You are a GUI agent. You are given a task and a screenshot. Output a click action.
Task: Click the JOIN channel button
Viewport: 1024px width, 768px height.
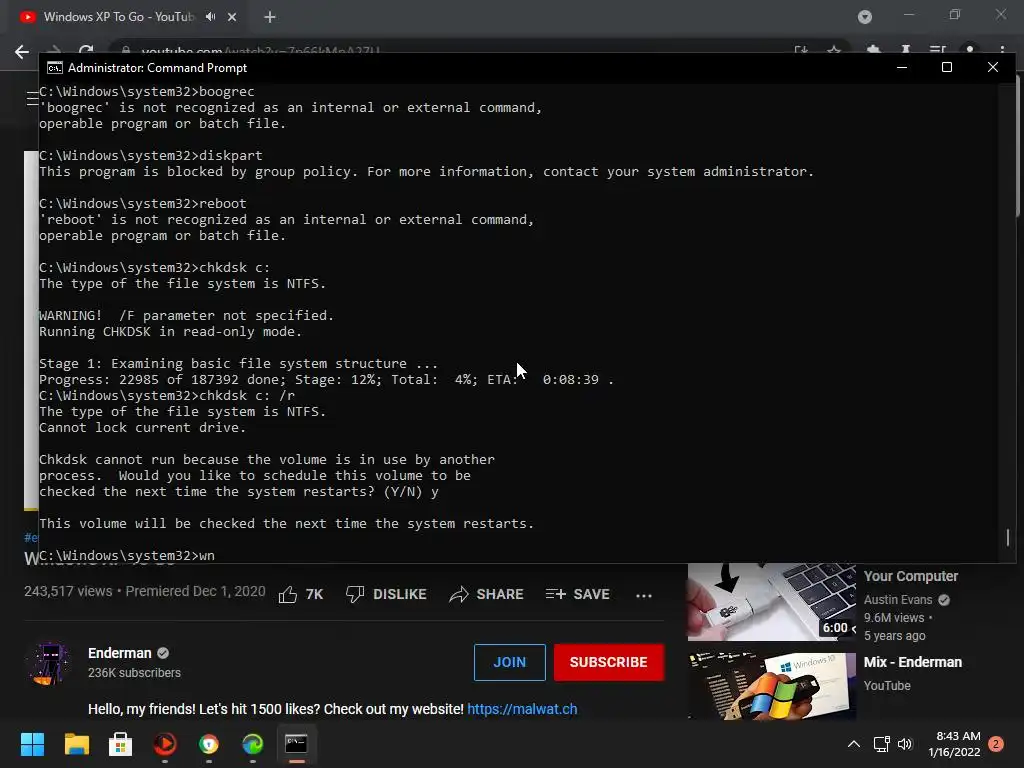(x=509, y=662)
